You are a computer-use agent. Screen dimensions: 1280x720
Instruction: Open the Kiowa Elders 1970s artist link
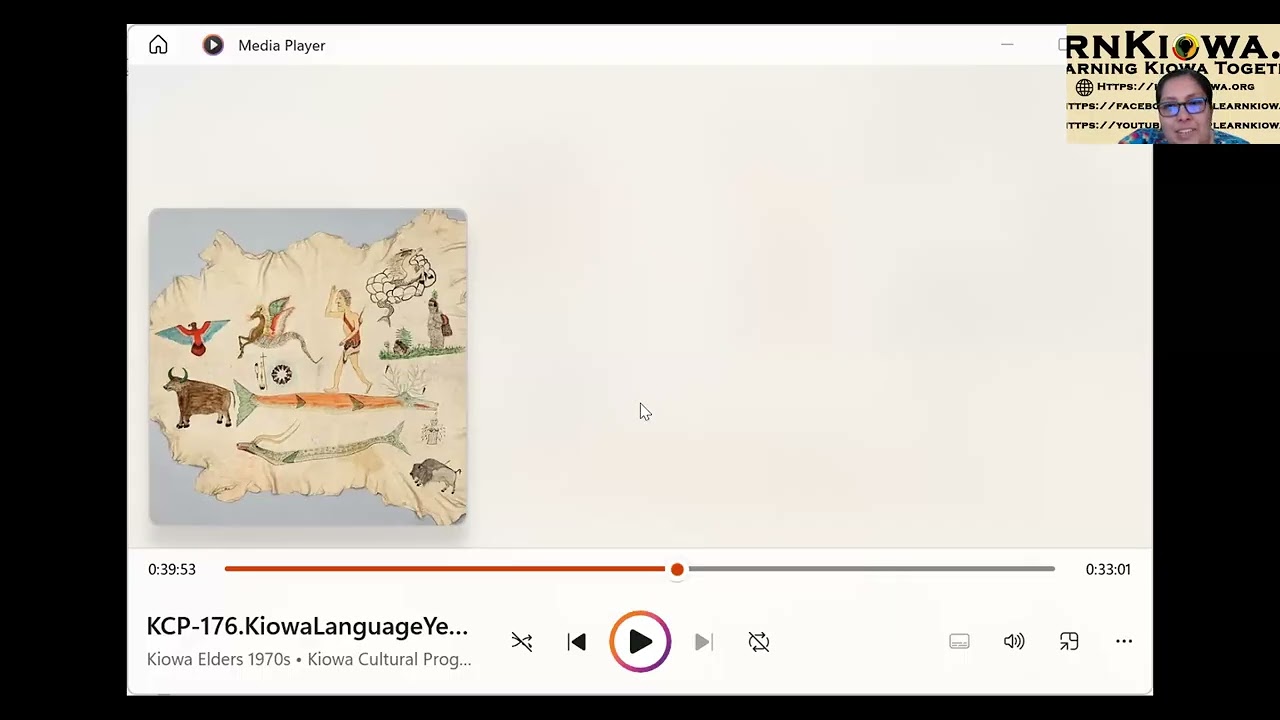[x=218, y=660]
